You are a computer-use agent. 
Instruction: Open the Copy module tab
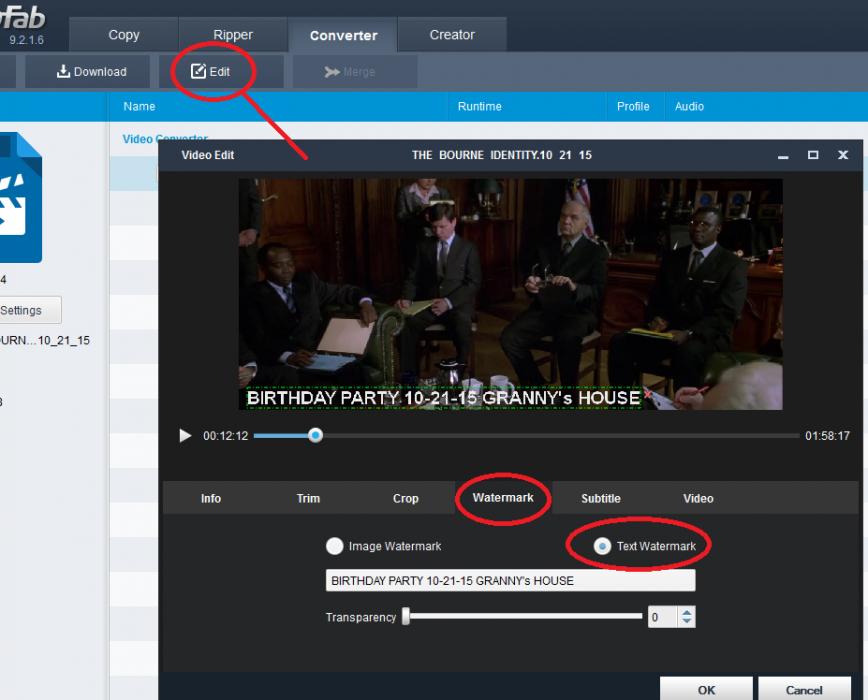click(x=123, y=35)
